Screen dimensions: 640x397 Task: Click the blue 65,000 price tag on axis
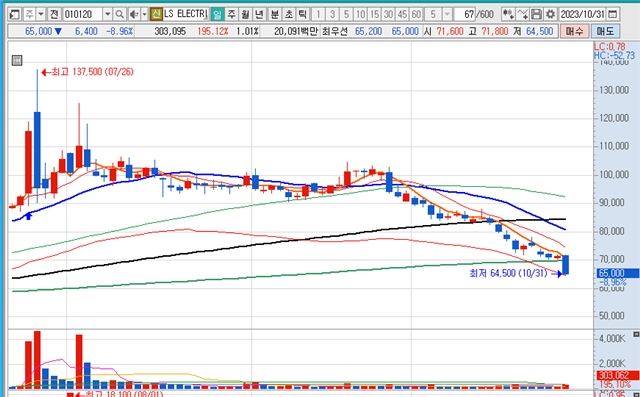click(x=618, y=273)
